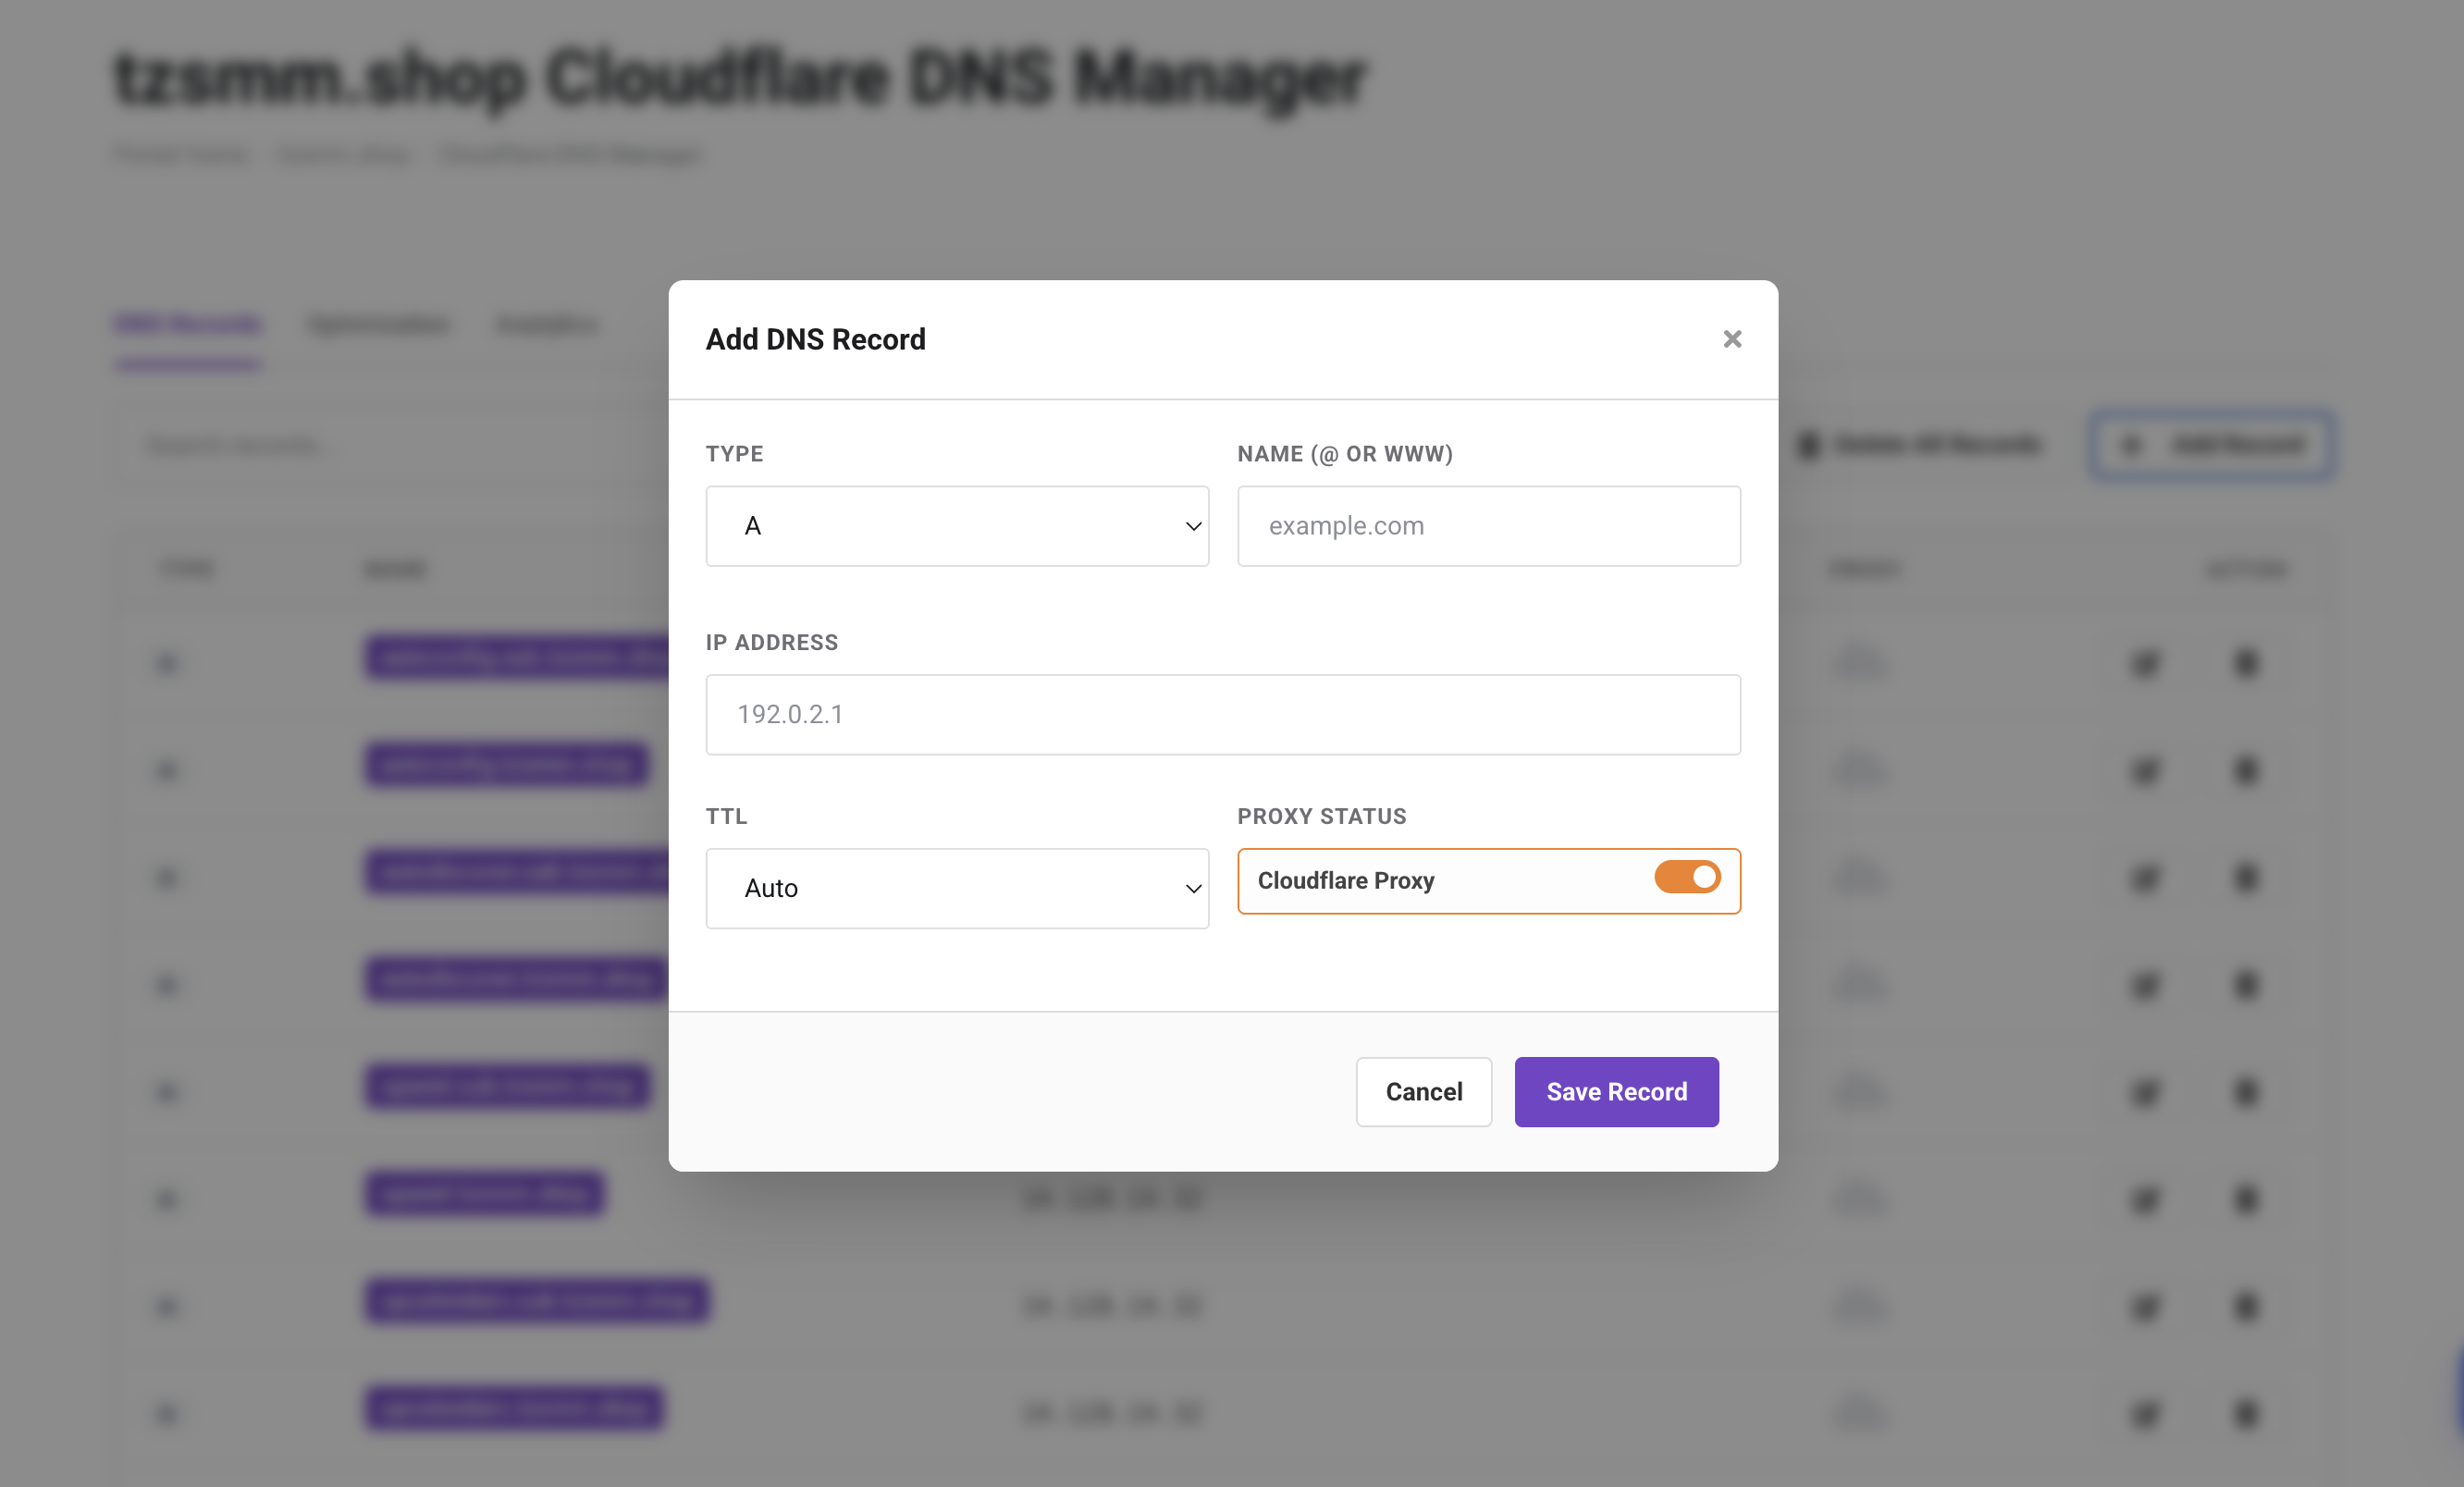This screenshot has width=2464, height=1487.
Task: Switch to the DNS Records tab
Action: click(x=188, y=324)
